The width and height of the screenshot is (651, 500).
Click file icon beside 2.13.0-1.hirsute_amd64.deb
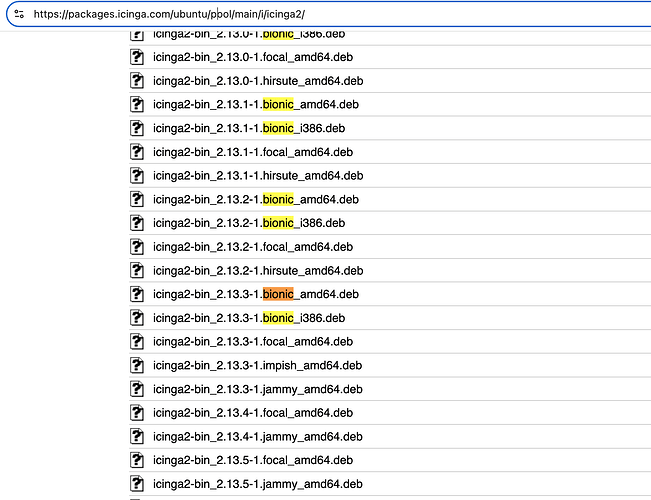[x=138, y=80]
